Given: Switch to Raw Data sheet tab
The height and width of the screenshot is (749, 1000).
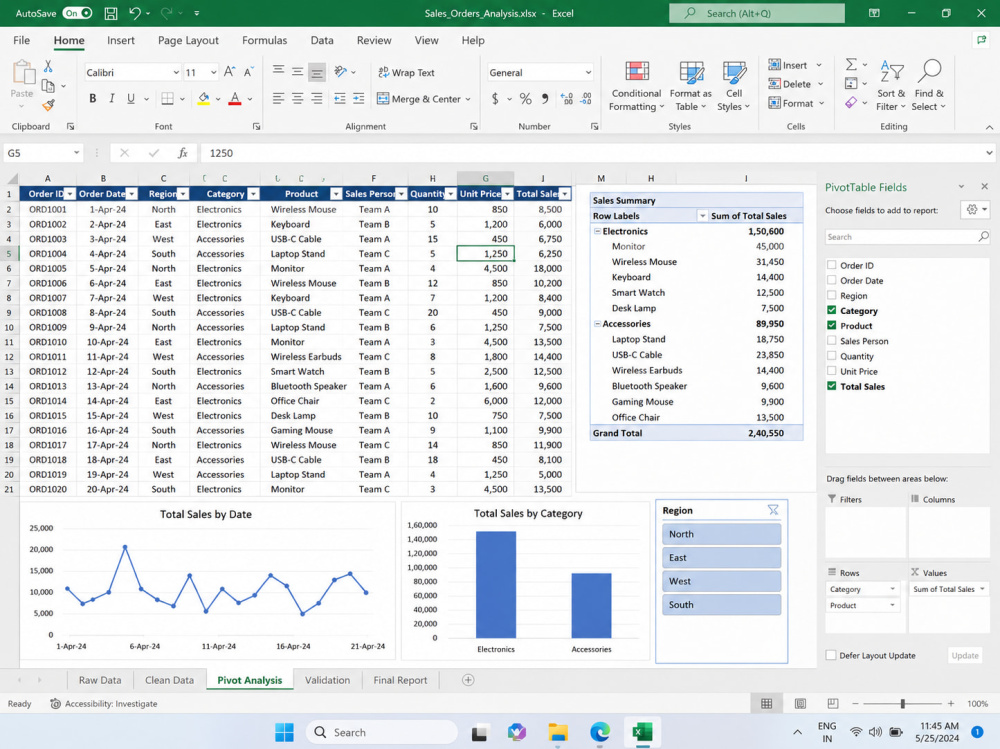Looking at the screenshot, I should [x=99, y=680].
